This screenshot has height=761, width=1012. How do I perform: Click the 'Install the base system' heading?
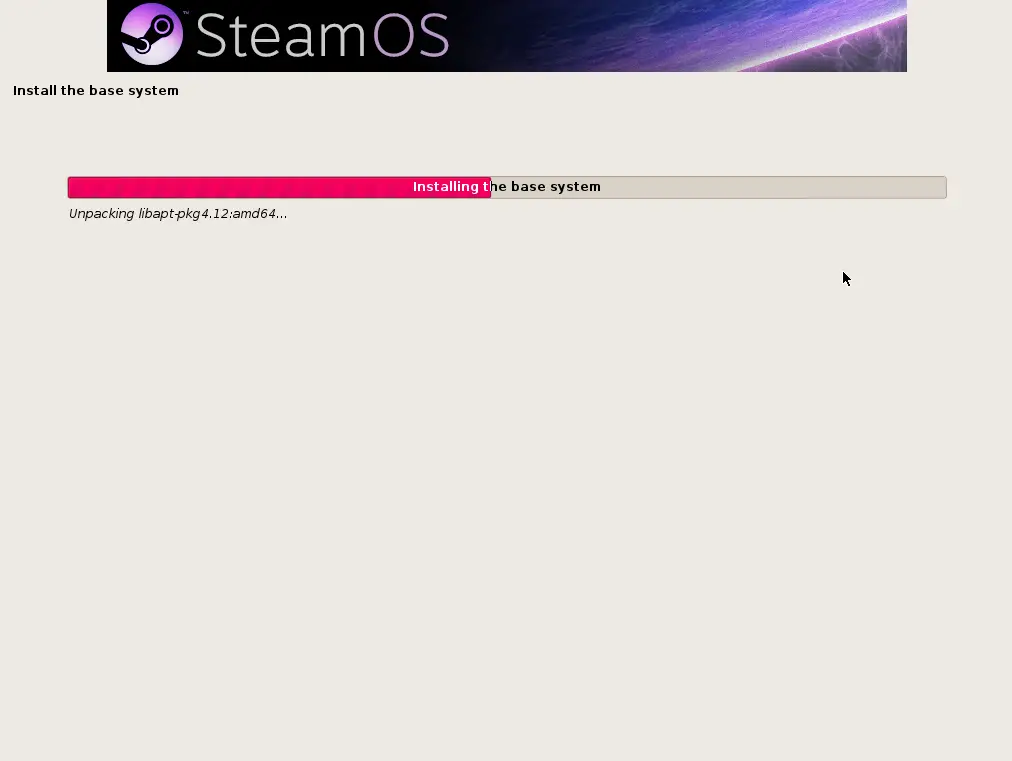(x=96, y=90)
